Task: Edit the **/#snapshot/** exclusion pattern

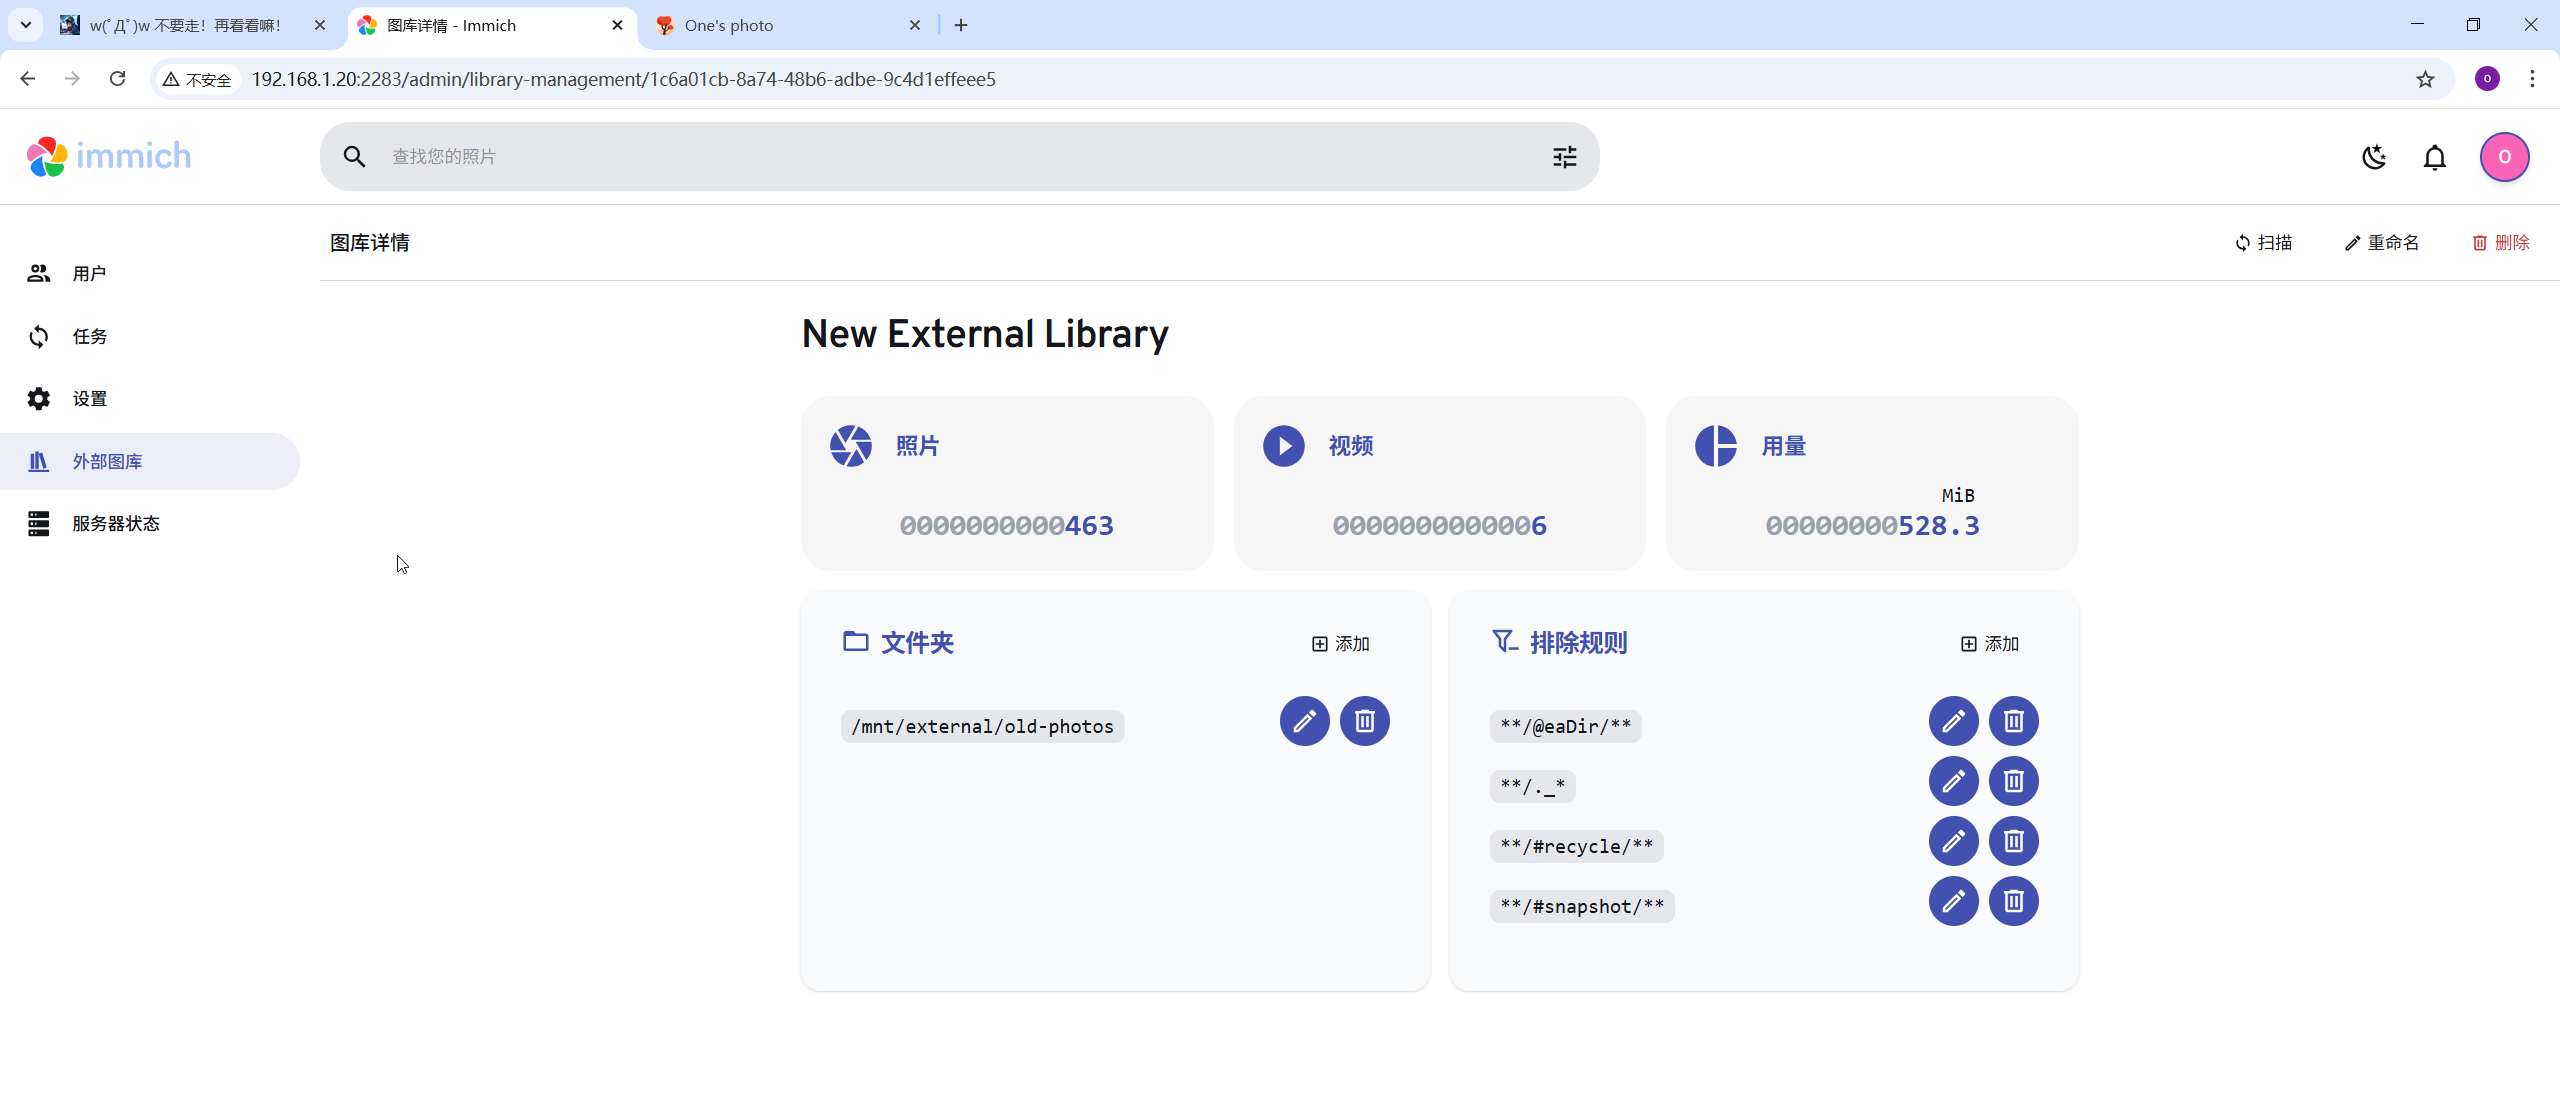Action: pos(1953,901)
